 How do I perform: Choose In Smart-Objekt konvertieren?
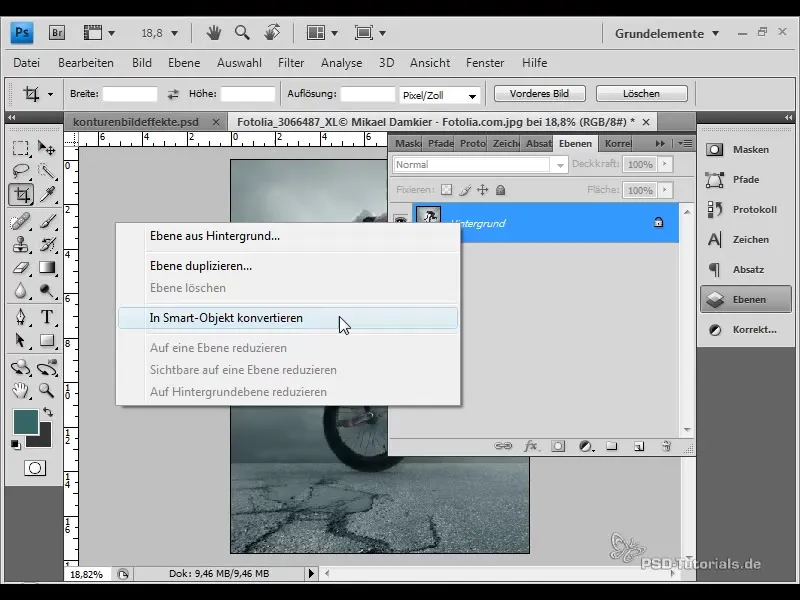coord(288,318)
